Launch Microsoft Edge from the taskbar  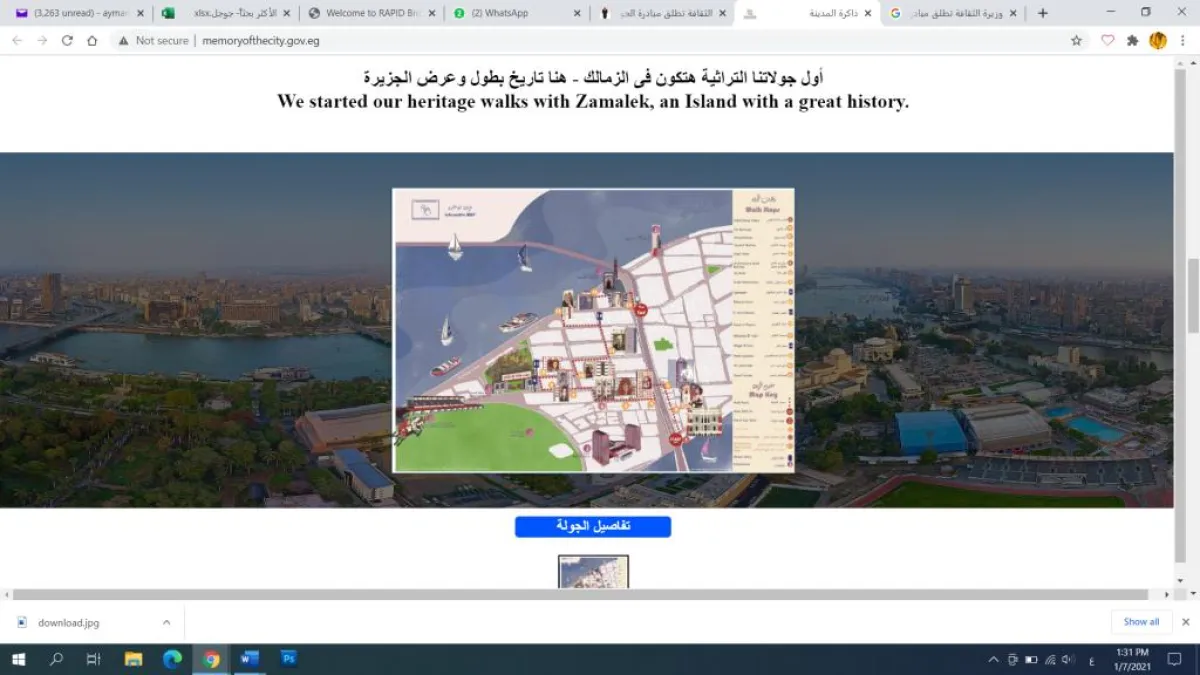(172, 658)
